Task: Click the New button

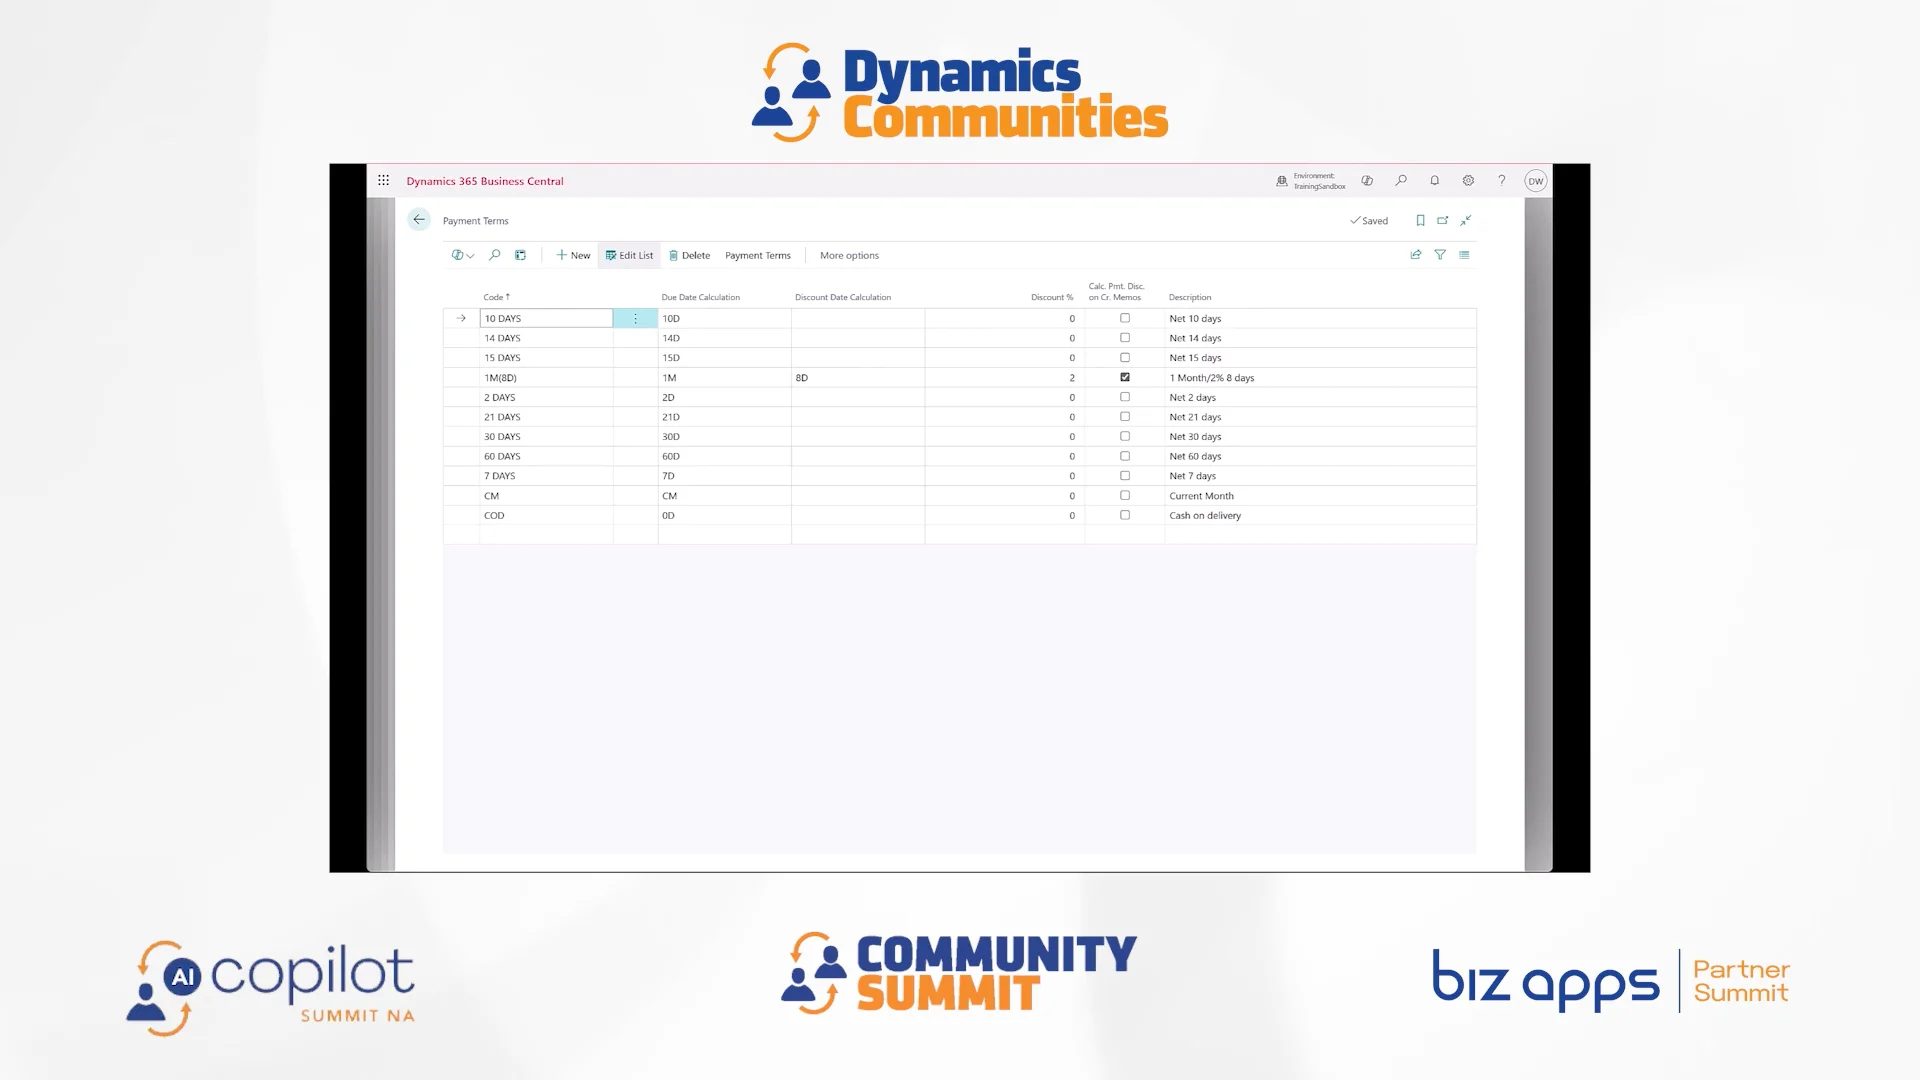Action: (573, 255)
